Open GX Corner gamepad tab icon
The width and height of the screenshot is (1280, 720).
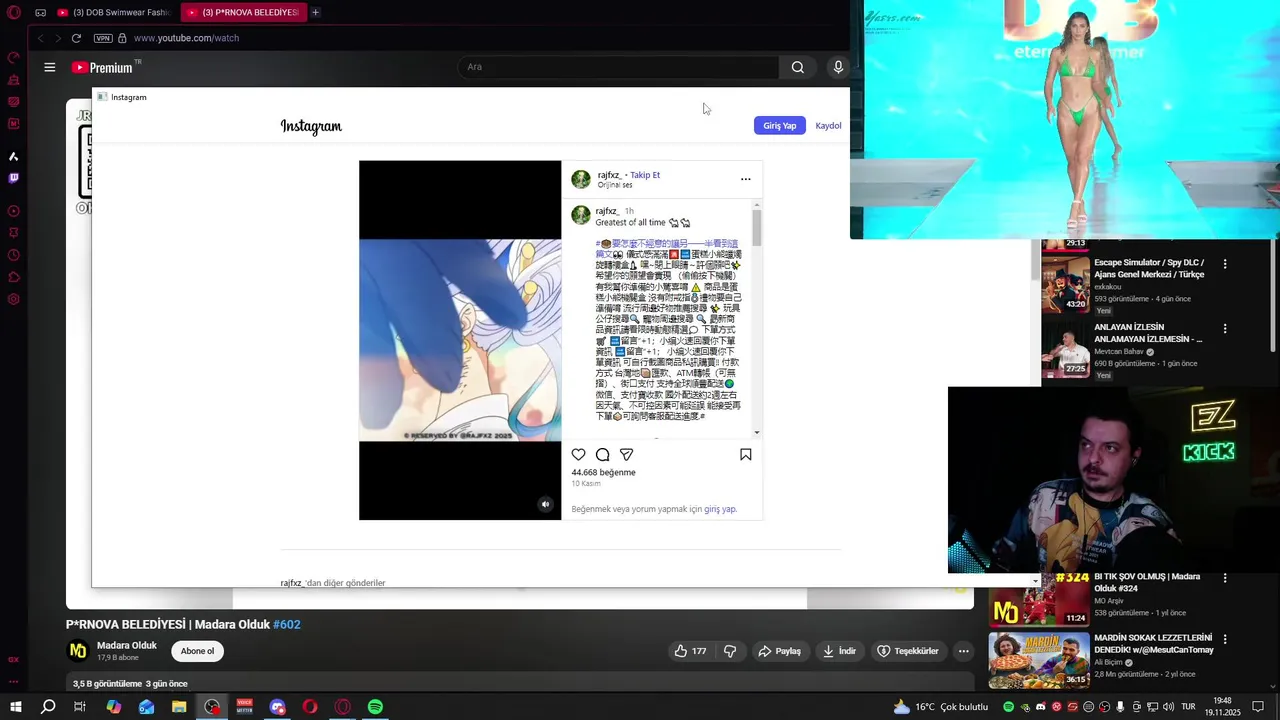point(40,12)
